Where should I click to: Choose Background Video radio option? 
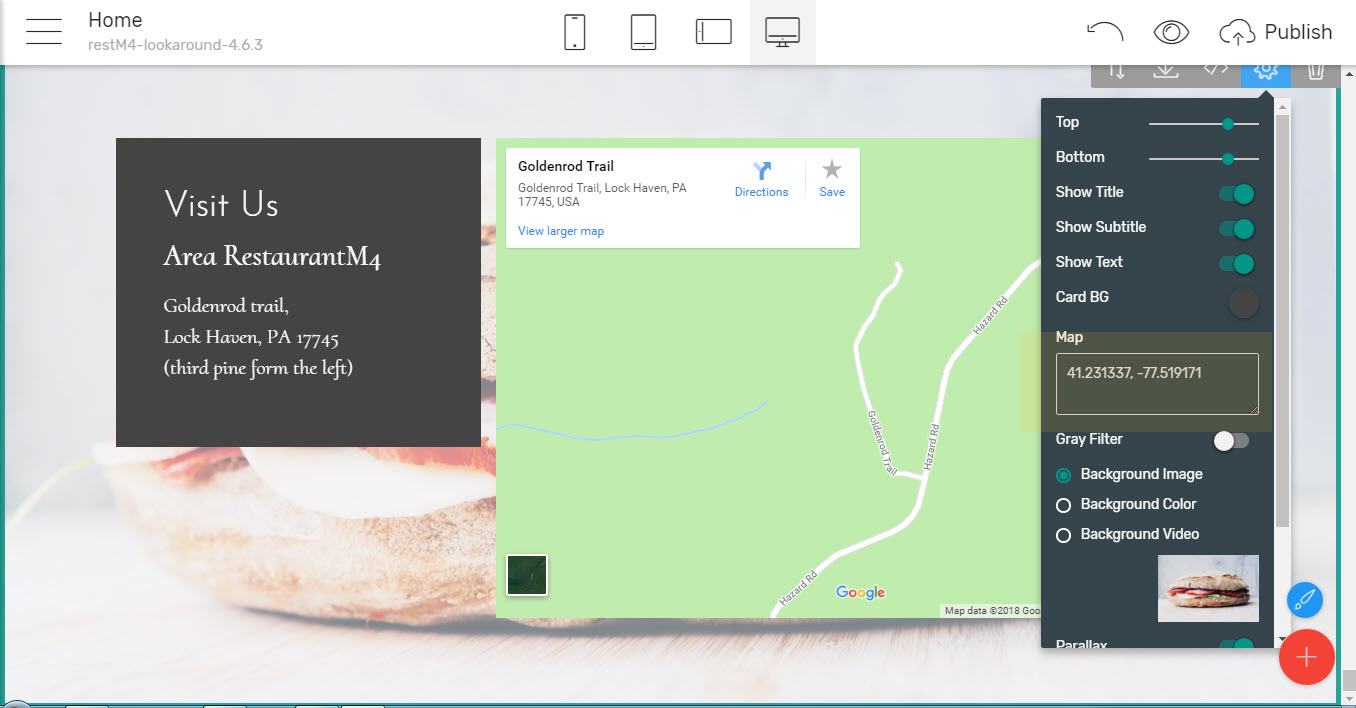pos(1064,535)
